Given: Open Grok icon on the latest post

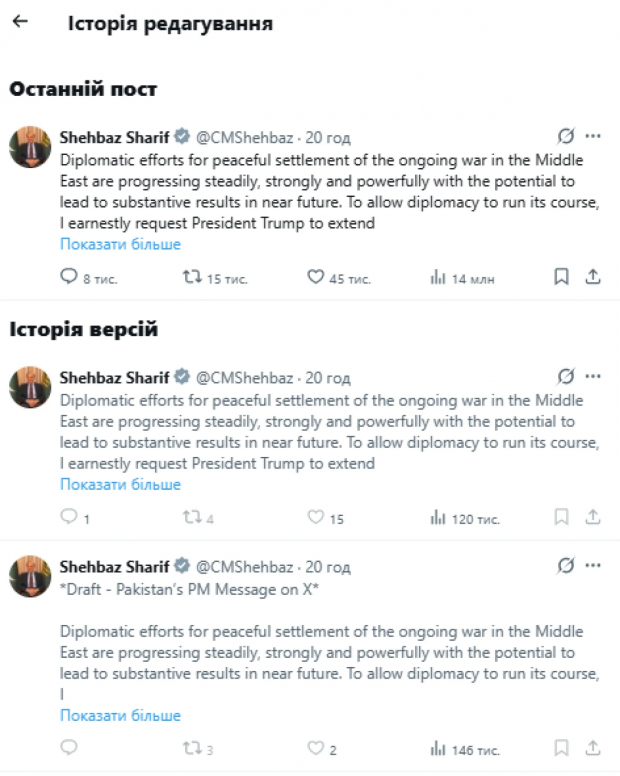Looking at the screenshot, I should tap(566, 136).
